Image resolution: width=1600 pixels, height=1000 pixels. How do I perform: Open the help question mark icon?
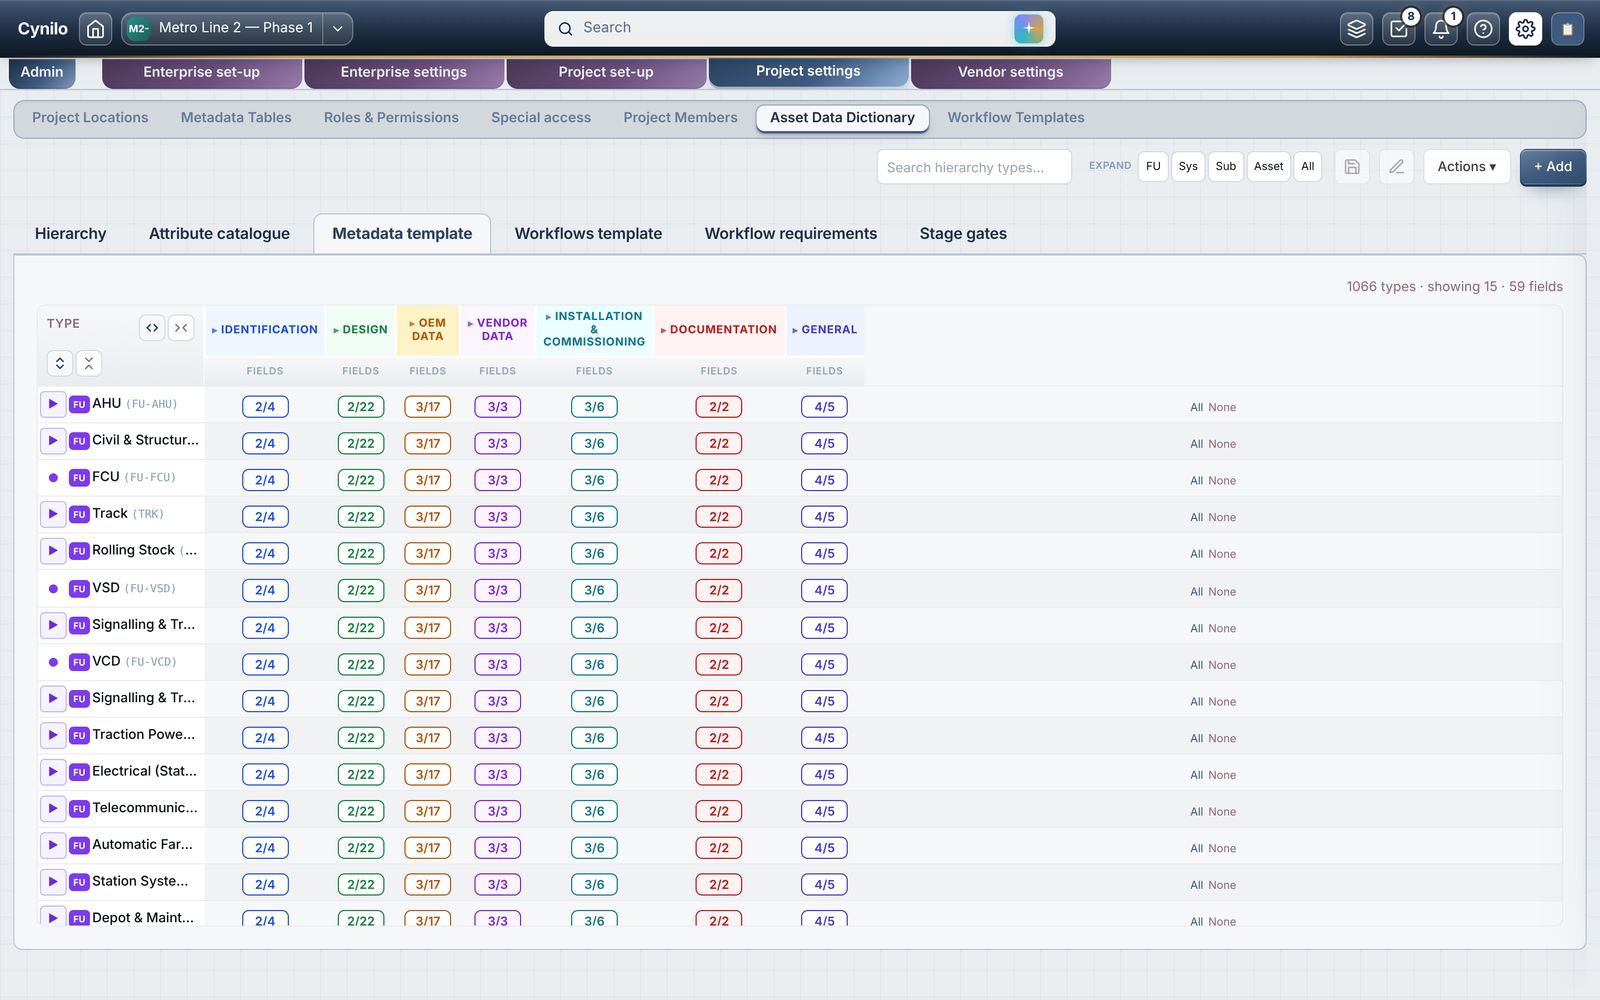point(1483,29)
